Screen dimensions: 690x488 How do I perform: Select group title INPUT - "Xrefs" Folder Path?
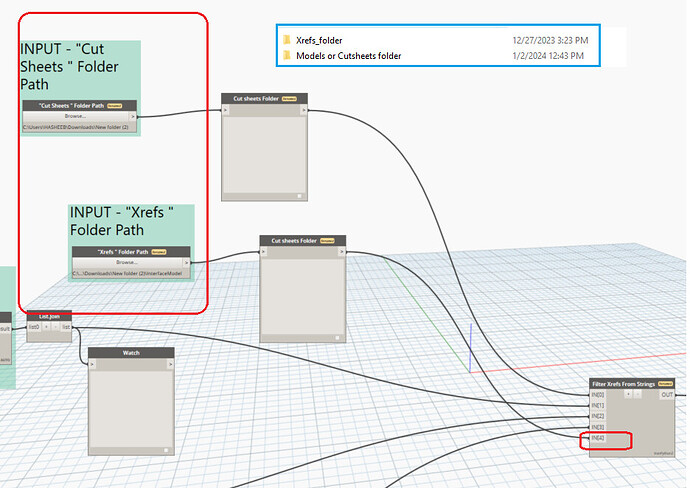click(122, 221)
